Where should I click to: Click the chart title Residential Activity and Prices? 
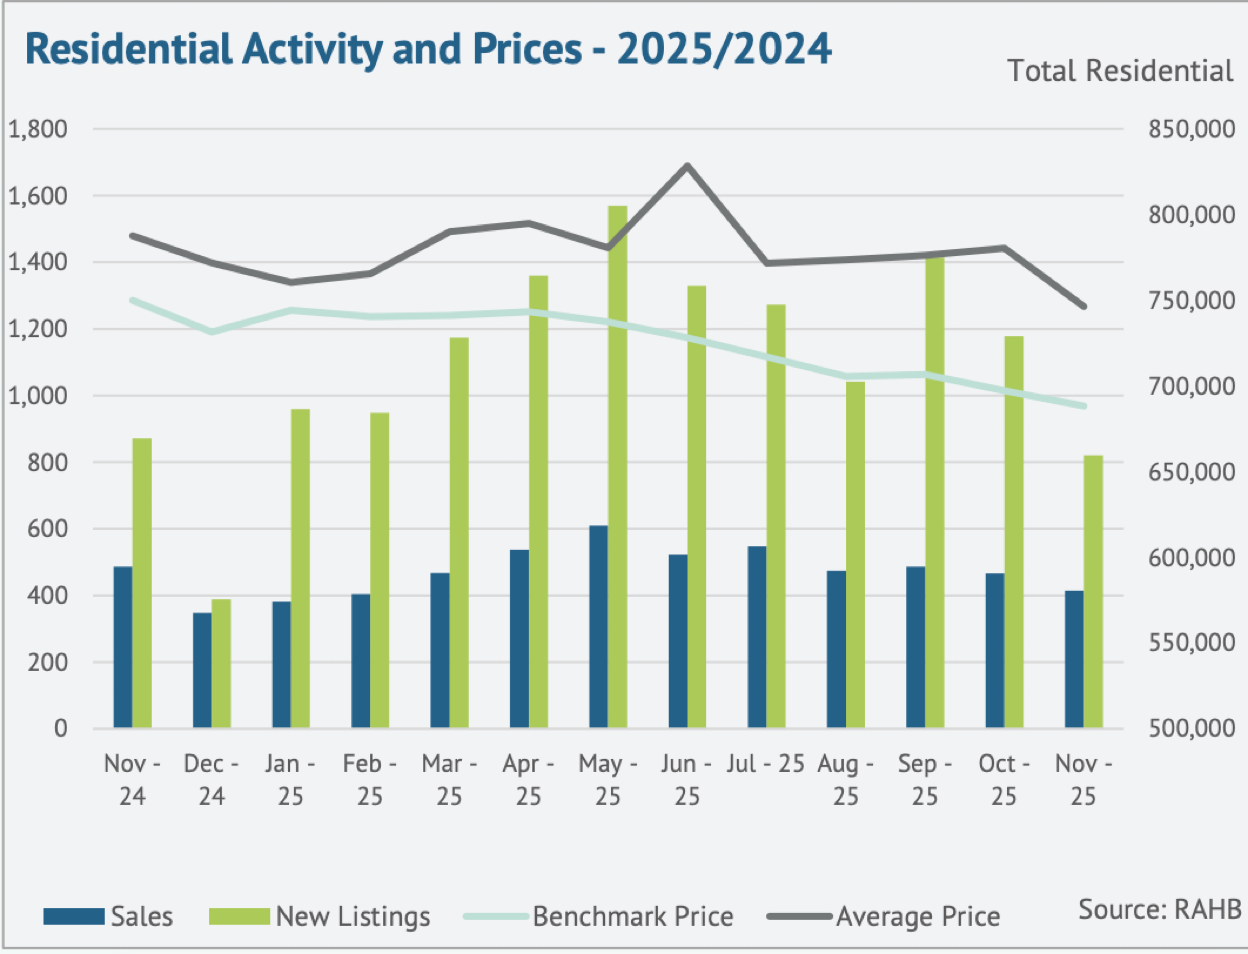tap(430, 48)
